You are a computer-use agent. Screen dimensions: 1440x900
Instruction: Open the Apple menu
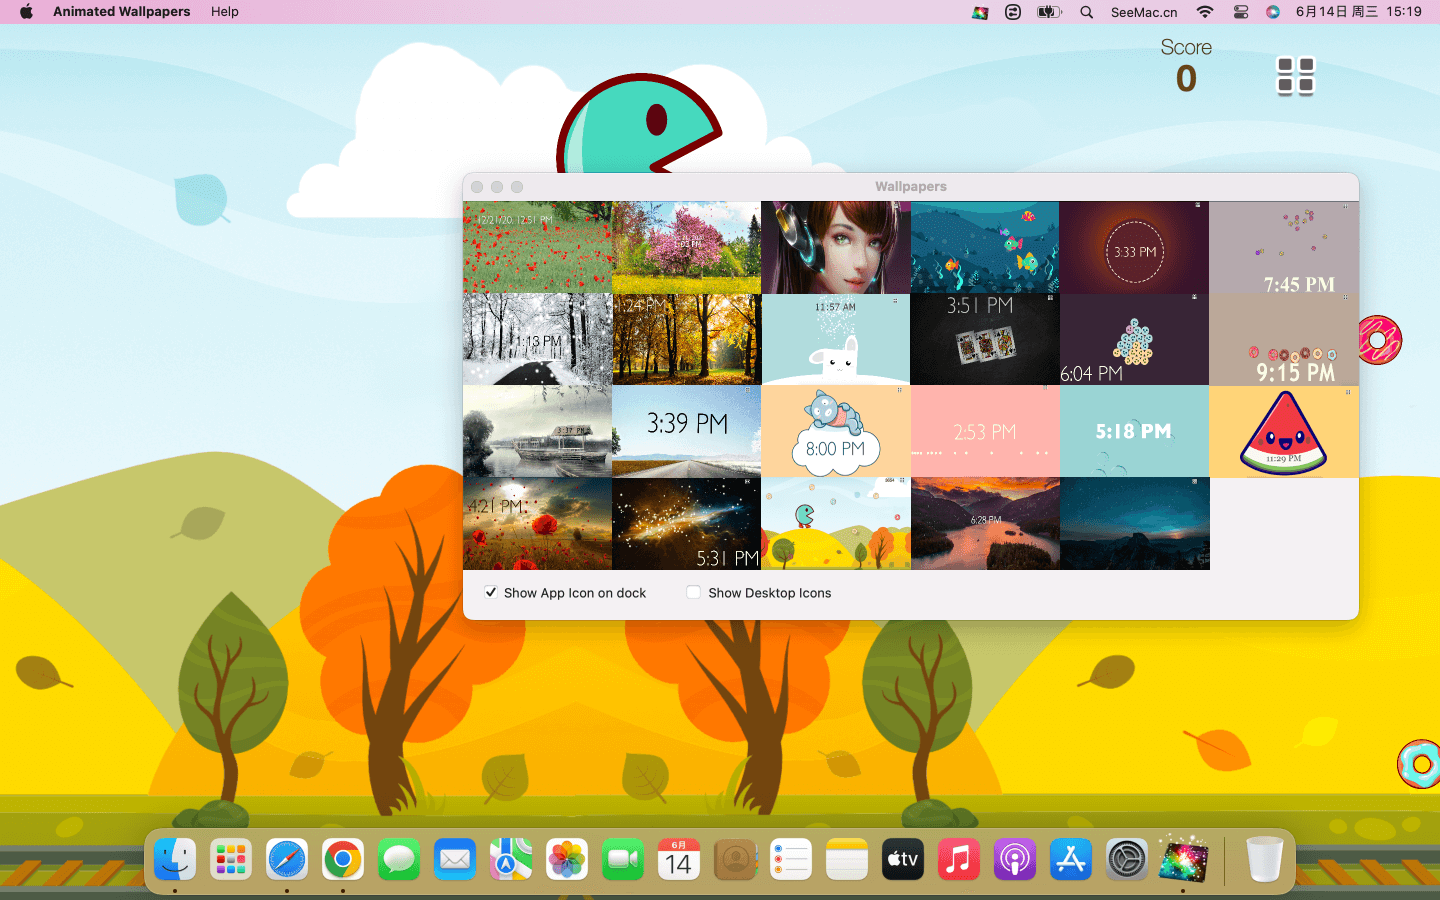[x=26, y=12]
